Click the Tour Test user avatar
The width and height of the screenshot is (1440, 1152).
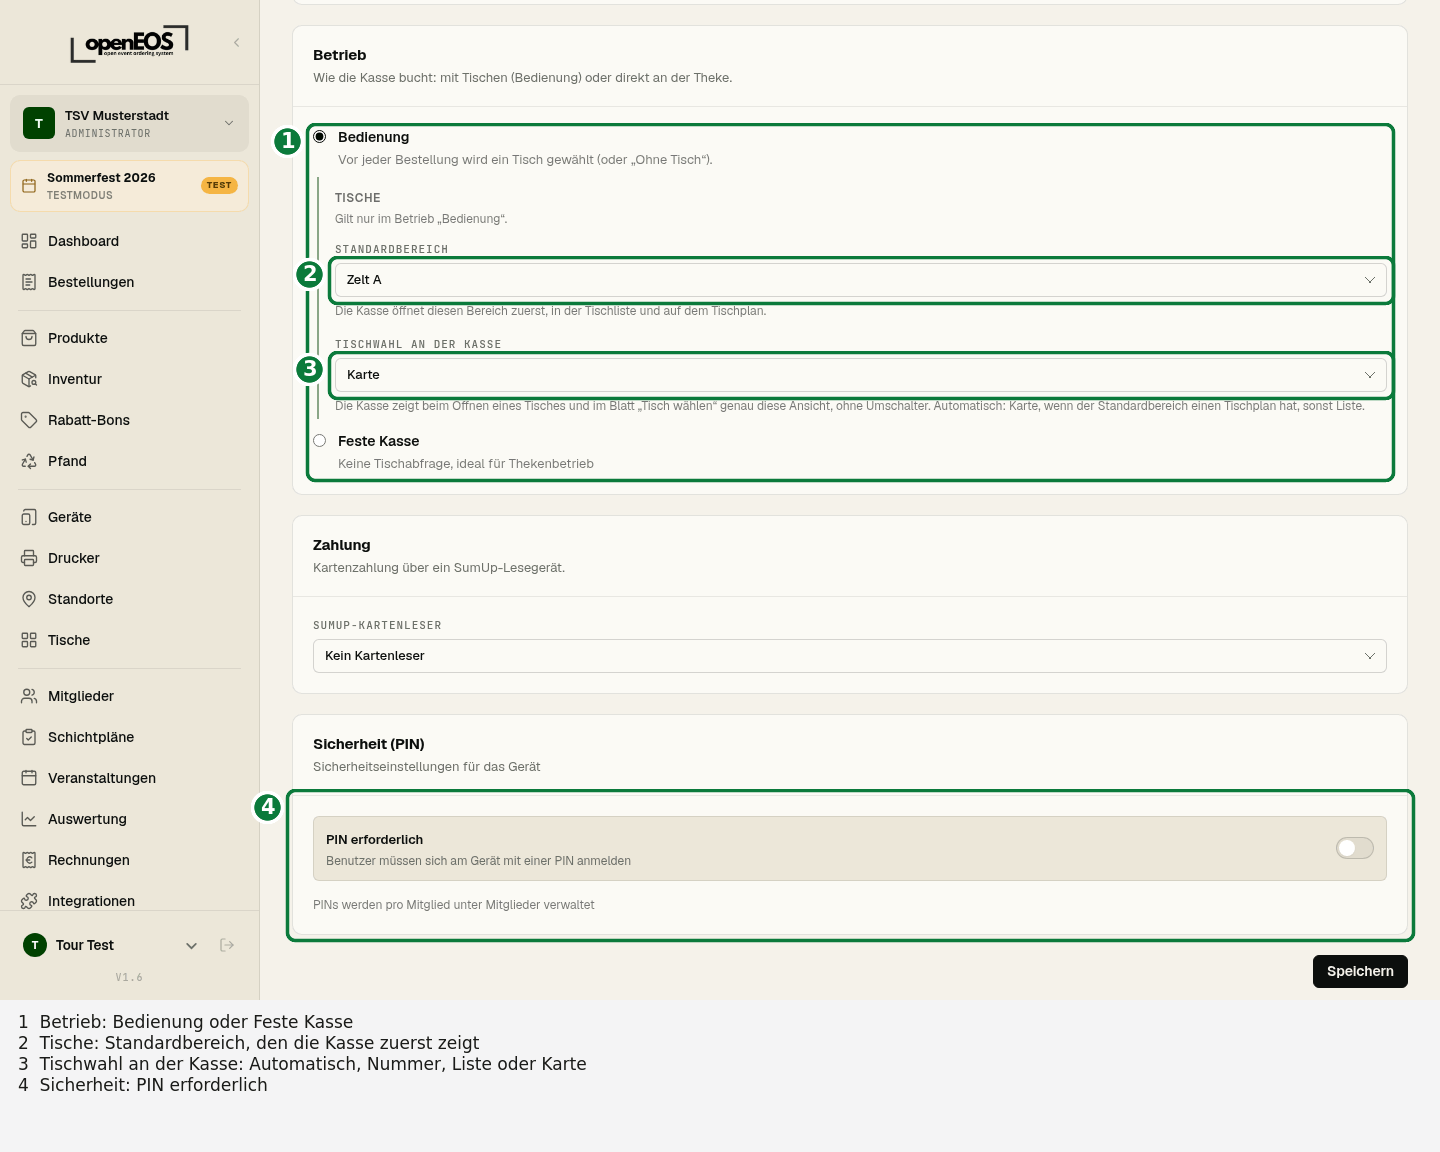[35, 945]
